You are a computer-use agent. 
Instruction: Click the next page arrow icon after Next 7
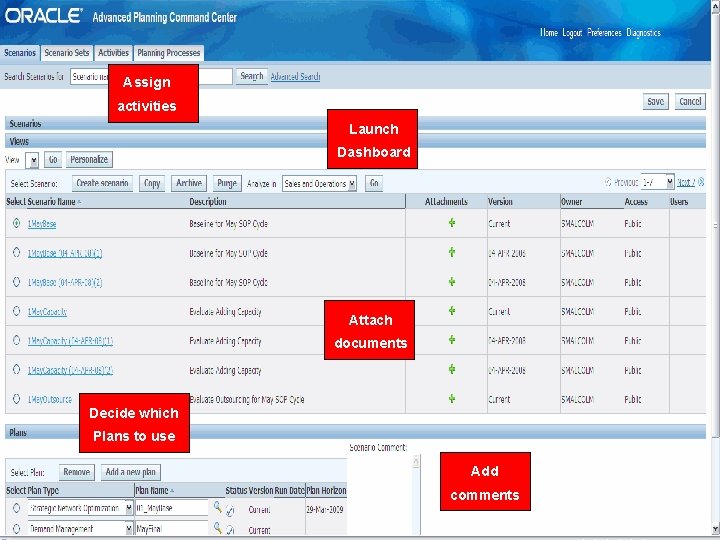click(x=701, y=182)
